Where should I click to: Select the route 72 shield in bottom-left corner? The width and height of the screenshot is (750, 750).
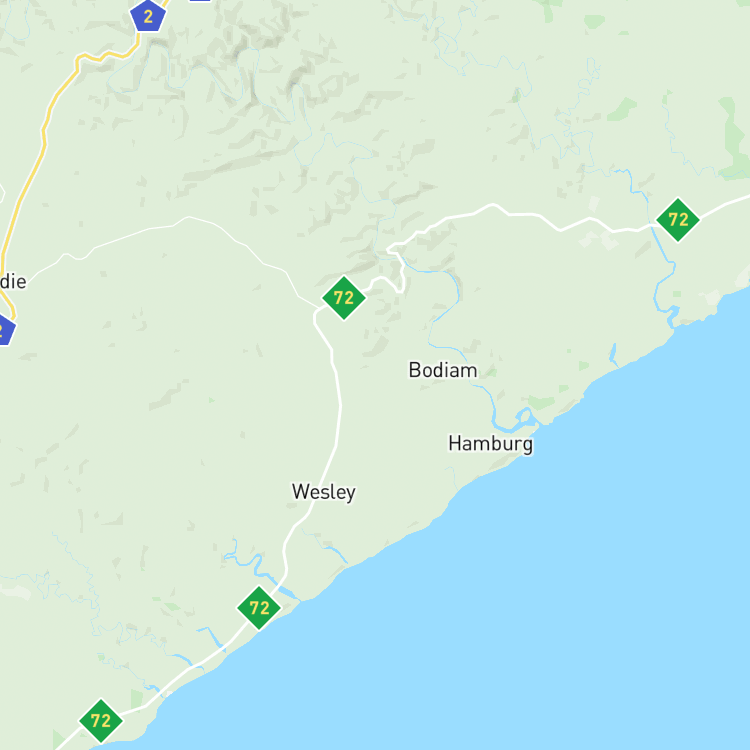[100, 721]
